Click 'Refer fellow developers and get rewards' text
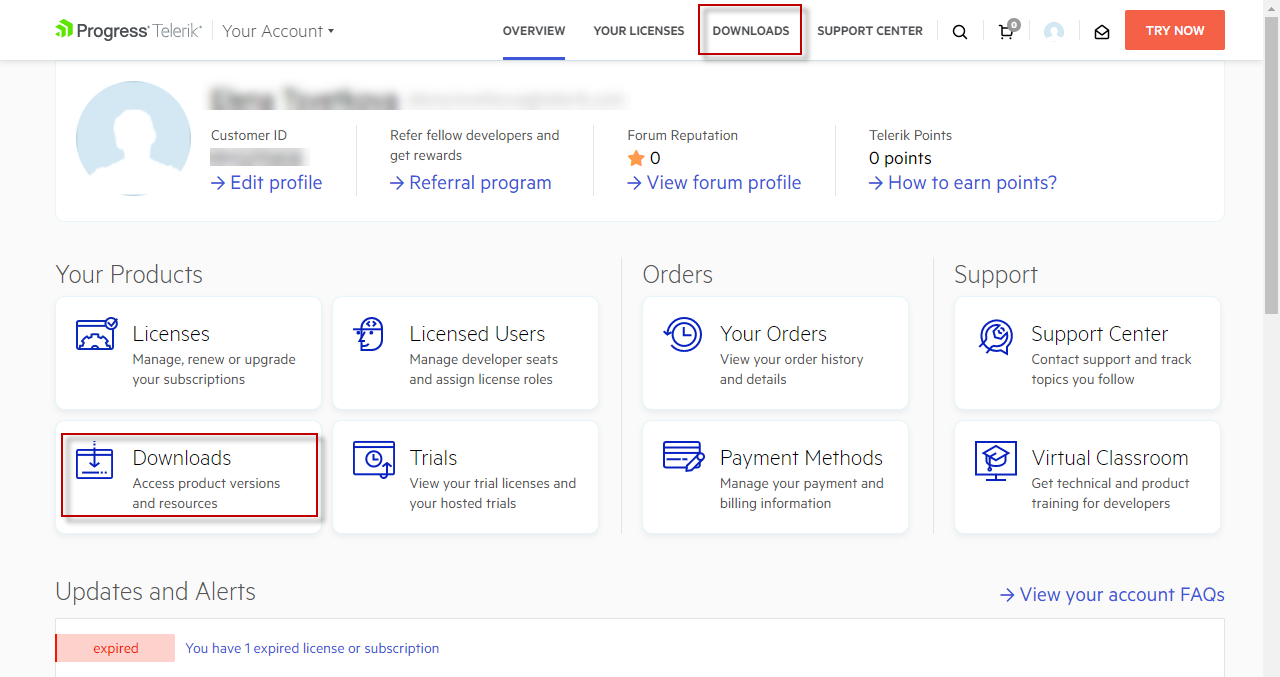This screenshot has height=677, width=1280. click(475, 145)
